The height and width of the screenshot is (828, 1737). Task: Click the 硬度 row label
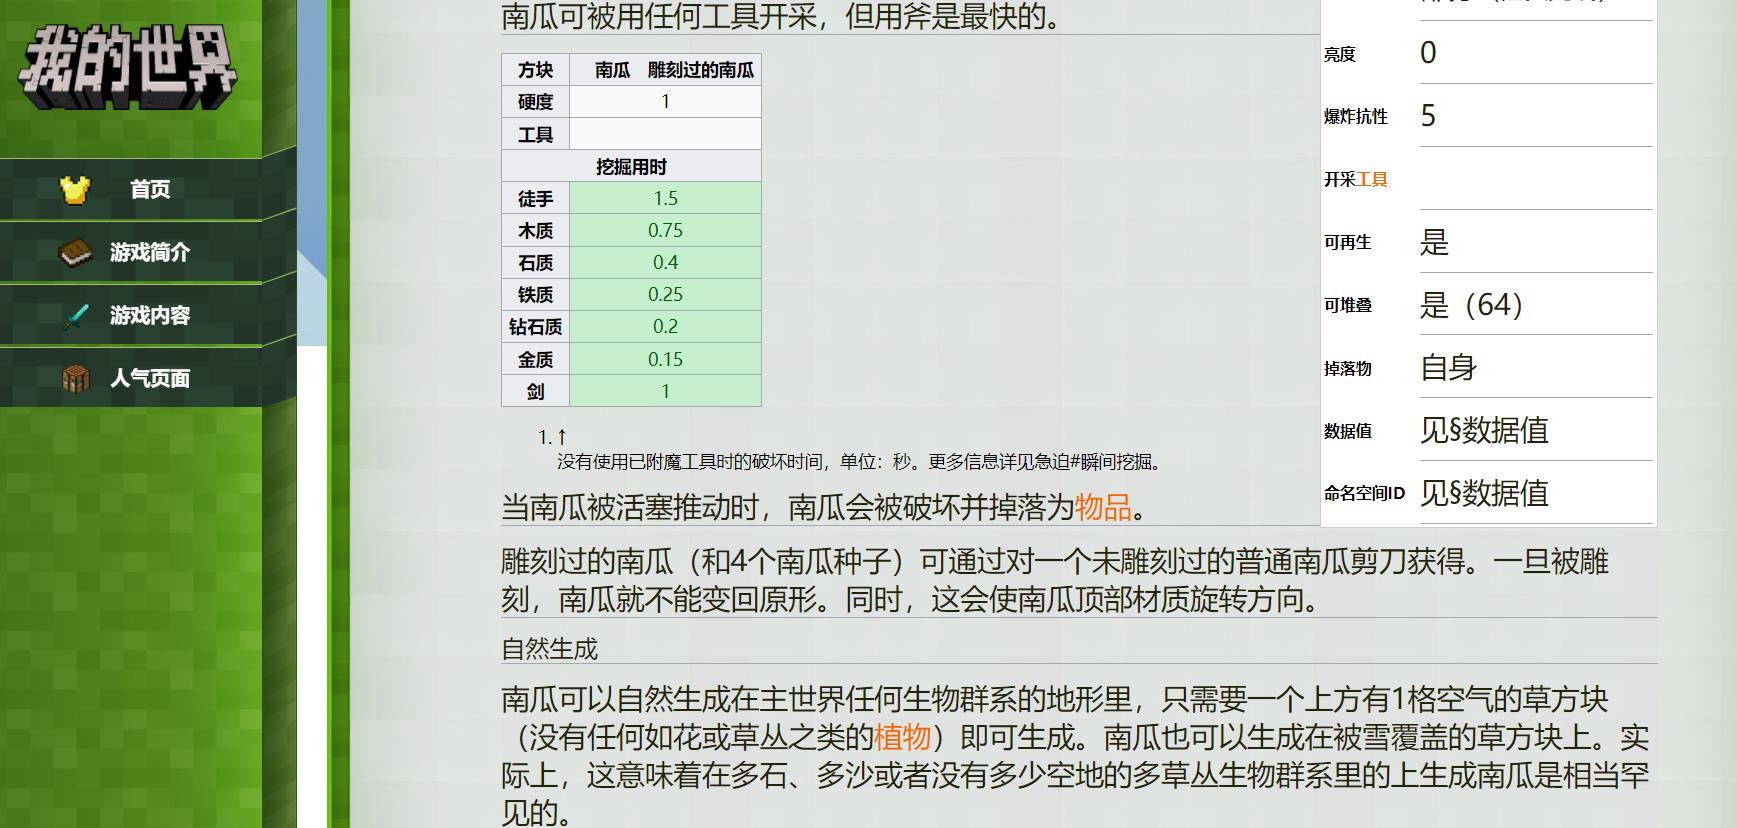click(535, 101)
